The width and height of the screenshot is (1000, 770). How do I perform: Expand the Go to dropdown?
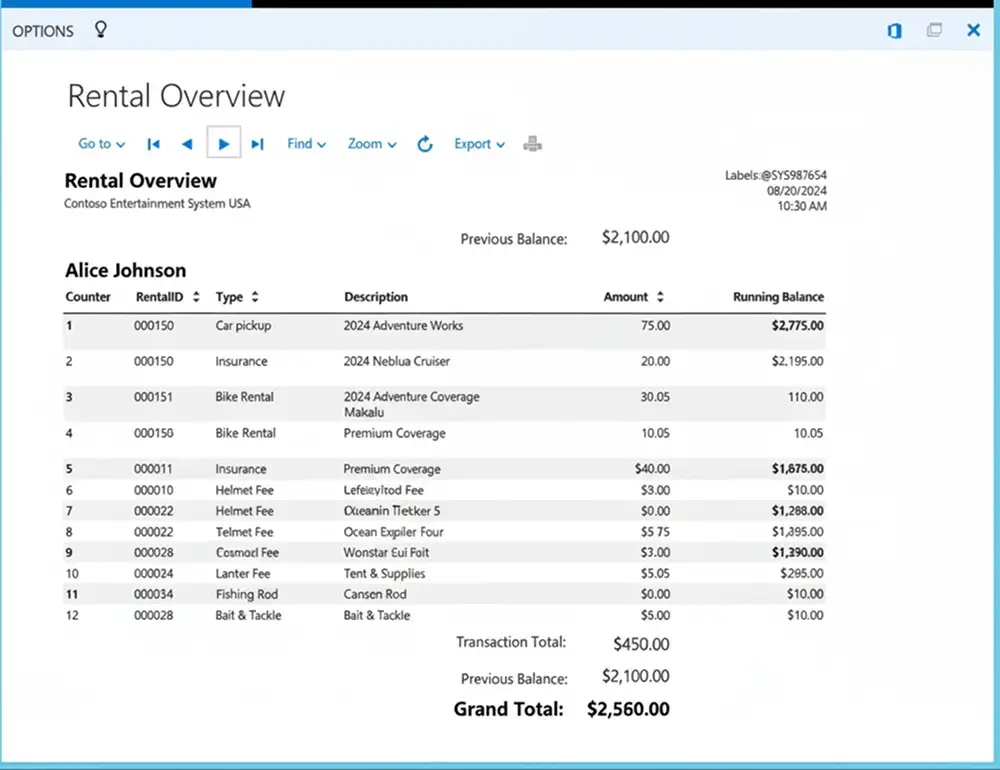102,144
